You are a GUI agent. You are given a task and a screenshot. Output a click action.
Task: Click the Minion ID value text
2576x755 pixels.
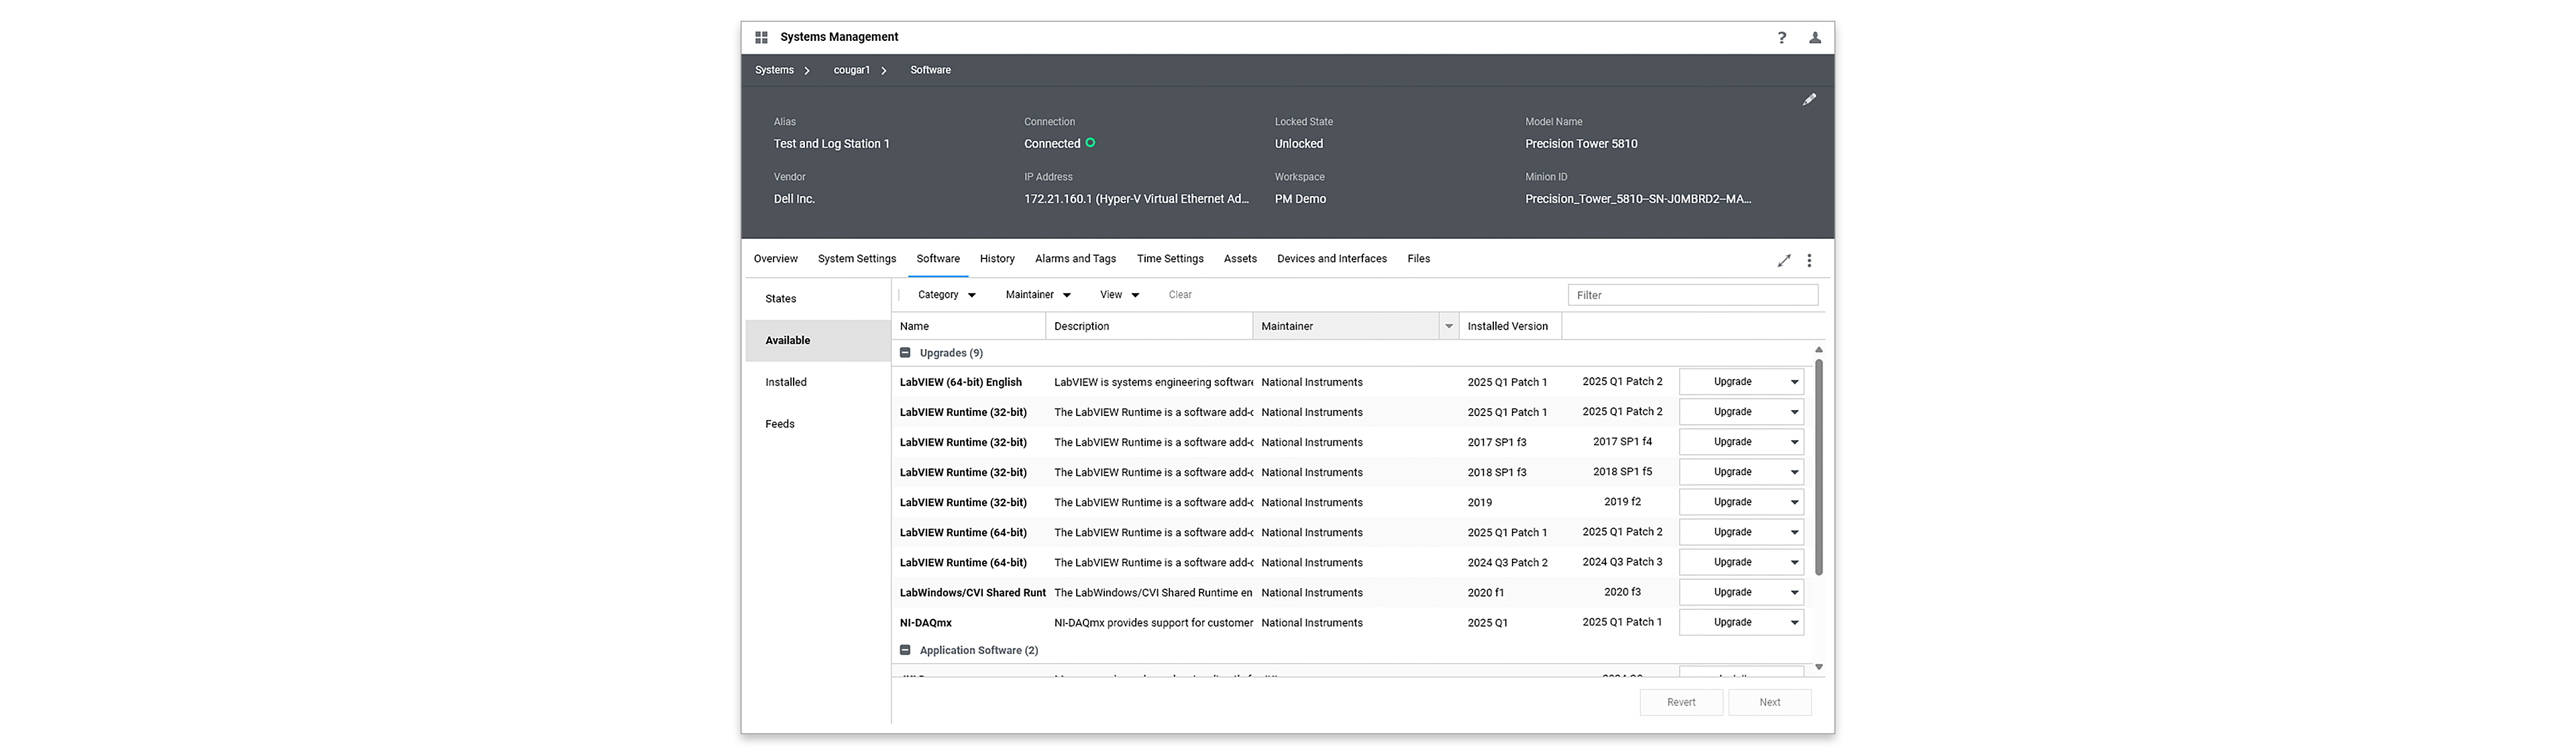click(x=1638, y=199)
